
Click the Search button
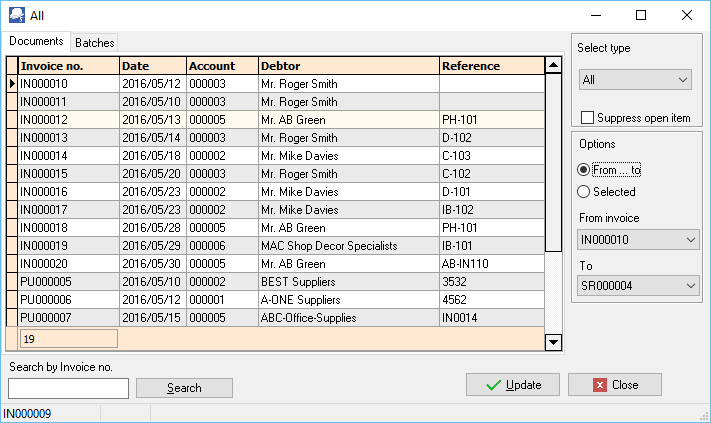(x=184, y=388)
